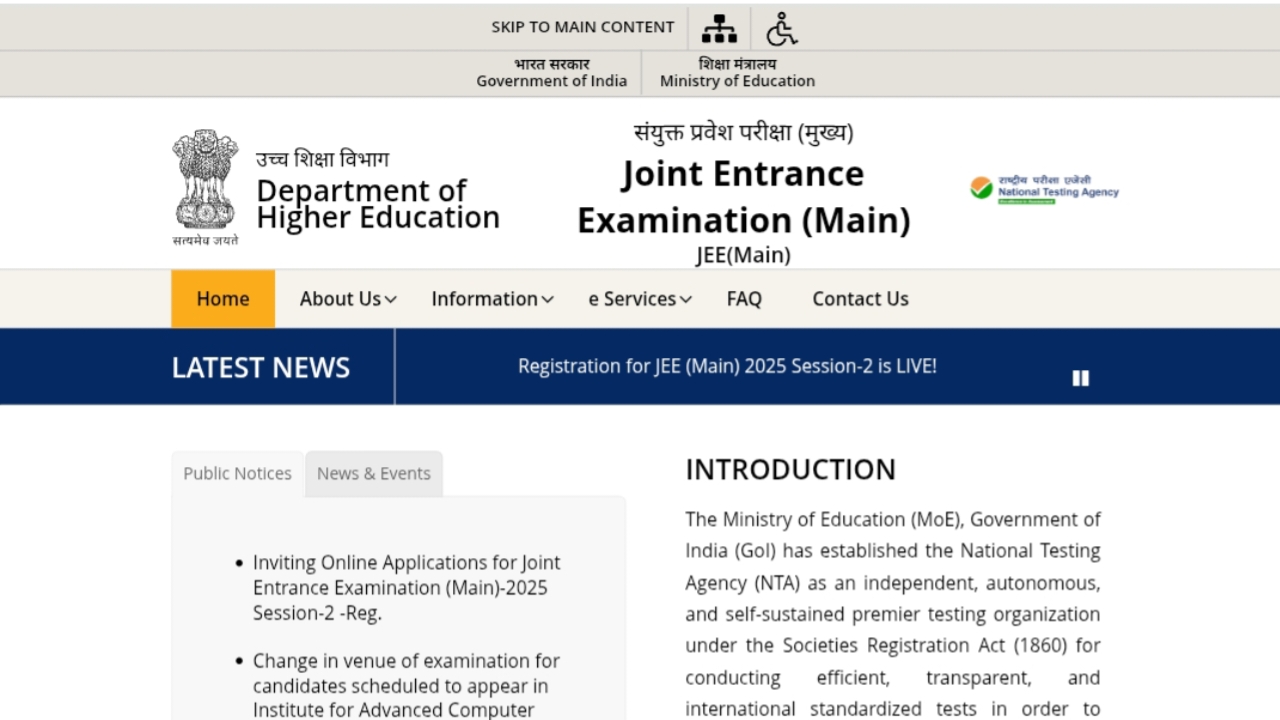
Task: Click Contact Us in the navigation bar
Action: (x=860, y=298)
